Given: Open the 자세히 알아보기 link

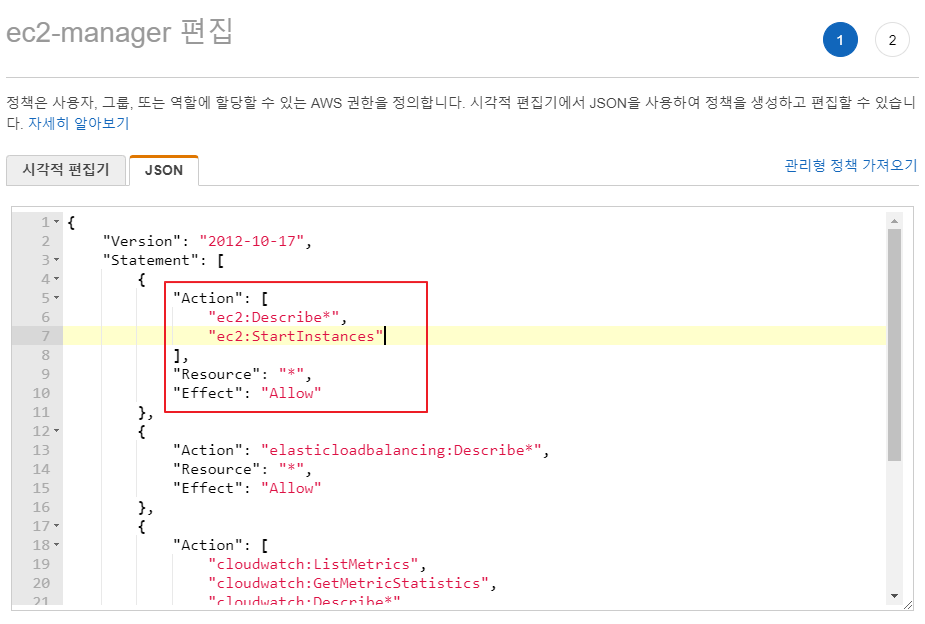Looking at the screenshot, I should tap(78, 123).
